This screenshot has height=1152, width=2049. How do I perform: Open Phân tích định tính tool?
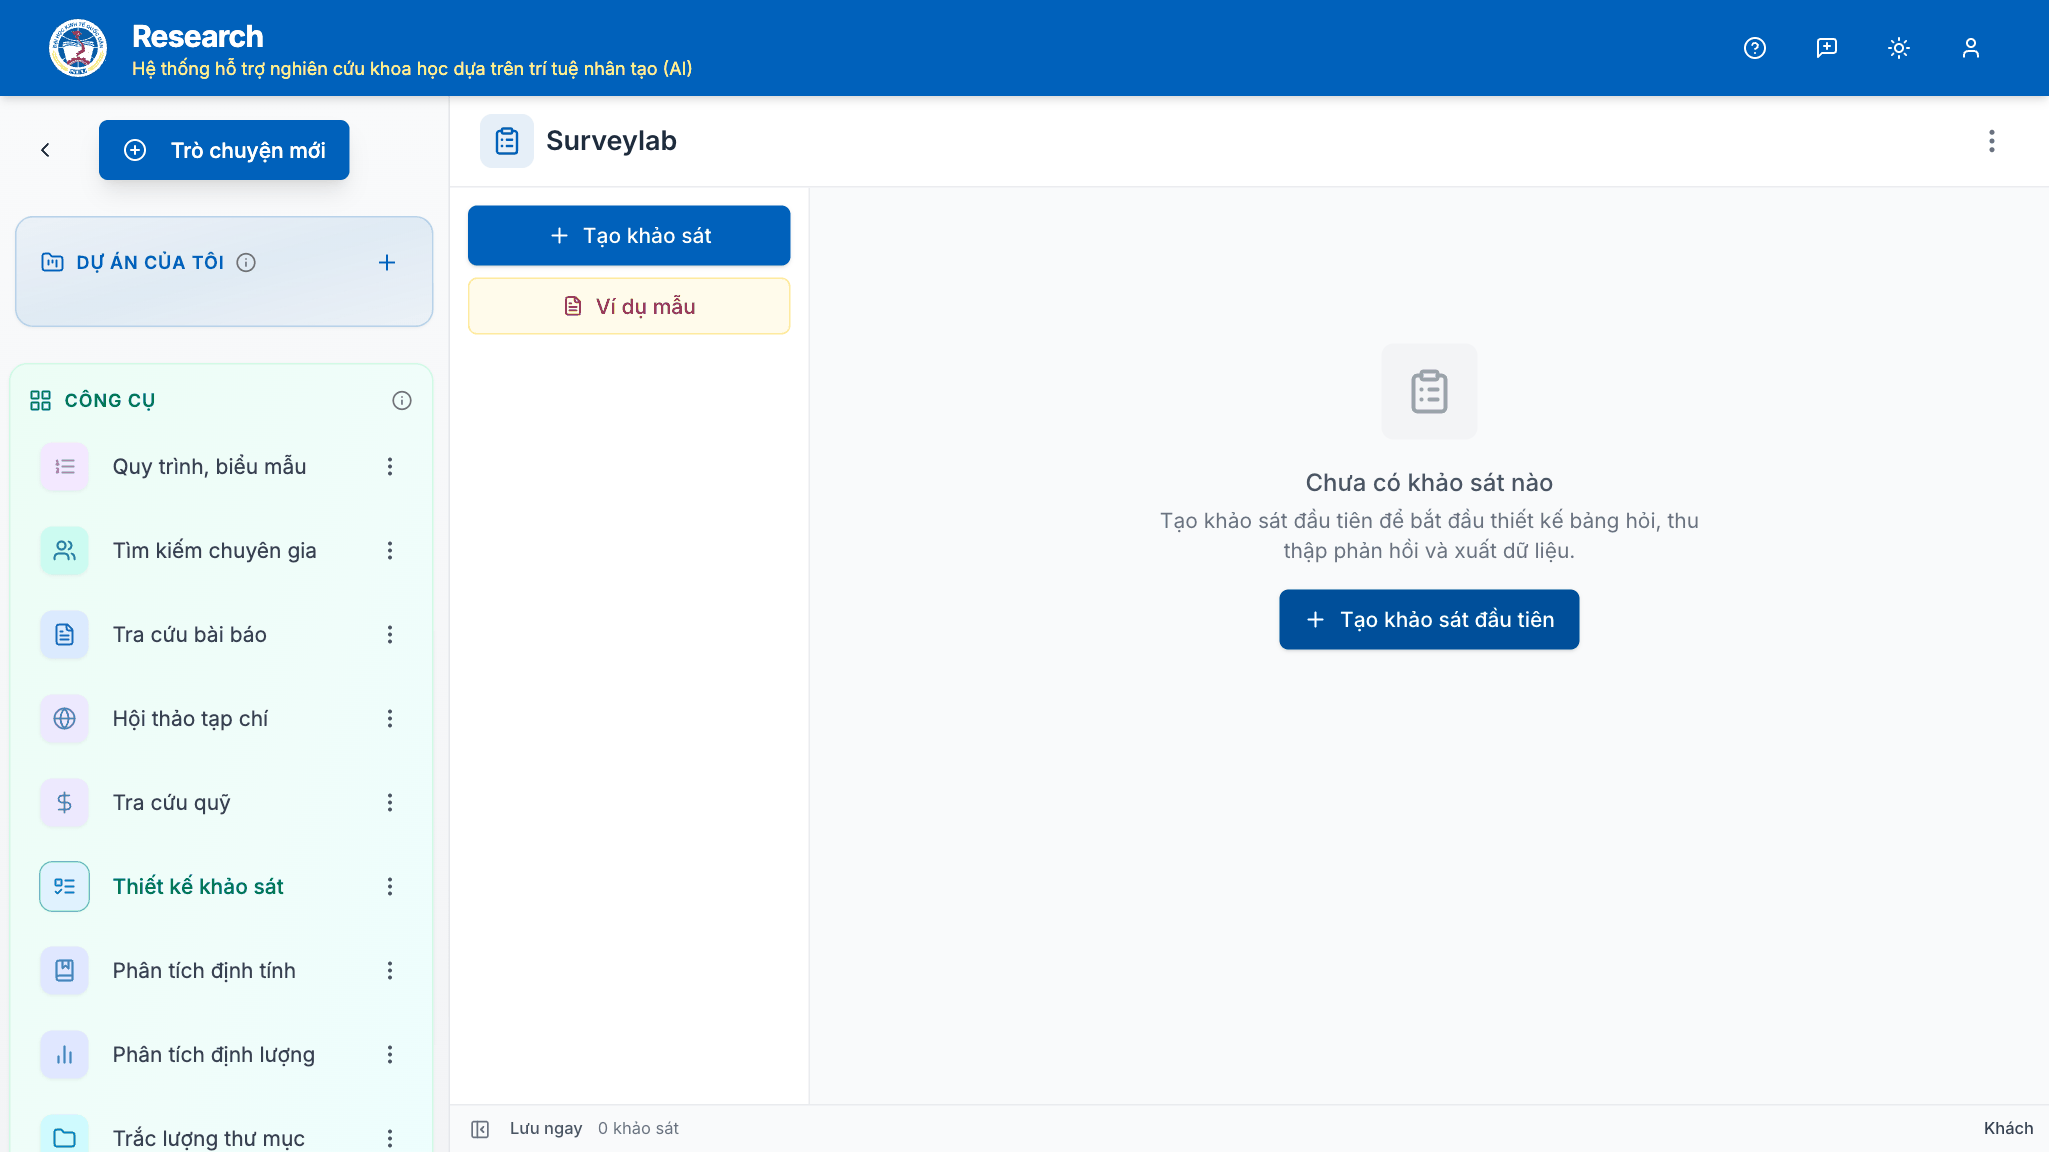[x=204, y=971]
